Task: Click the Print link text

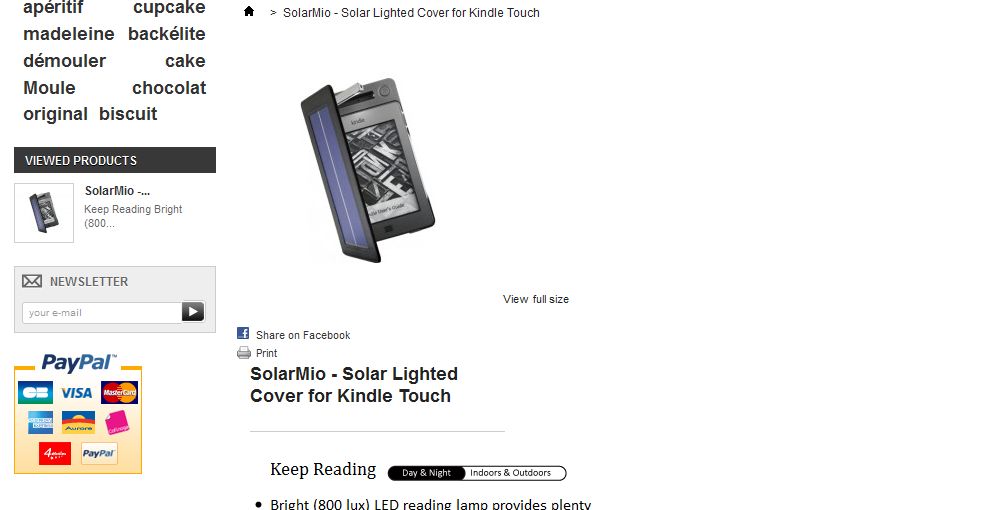Action: [x=267, y=353]
